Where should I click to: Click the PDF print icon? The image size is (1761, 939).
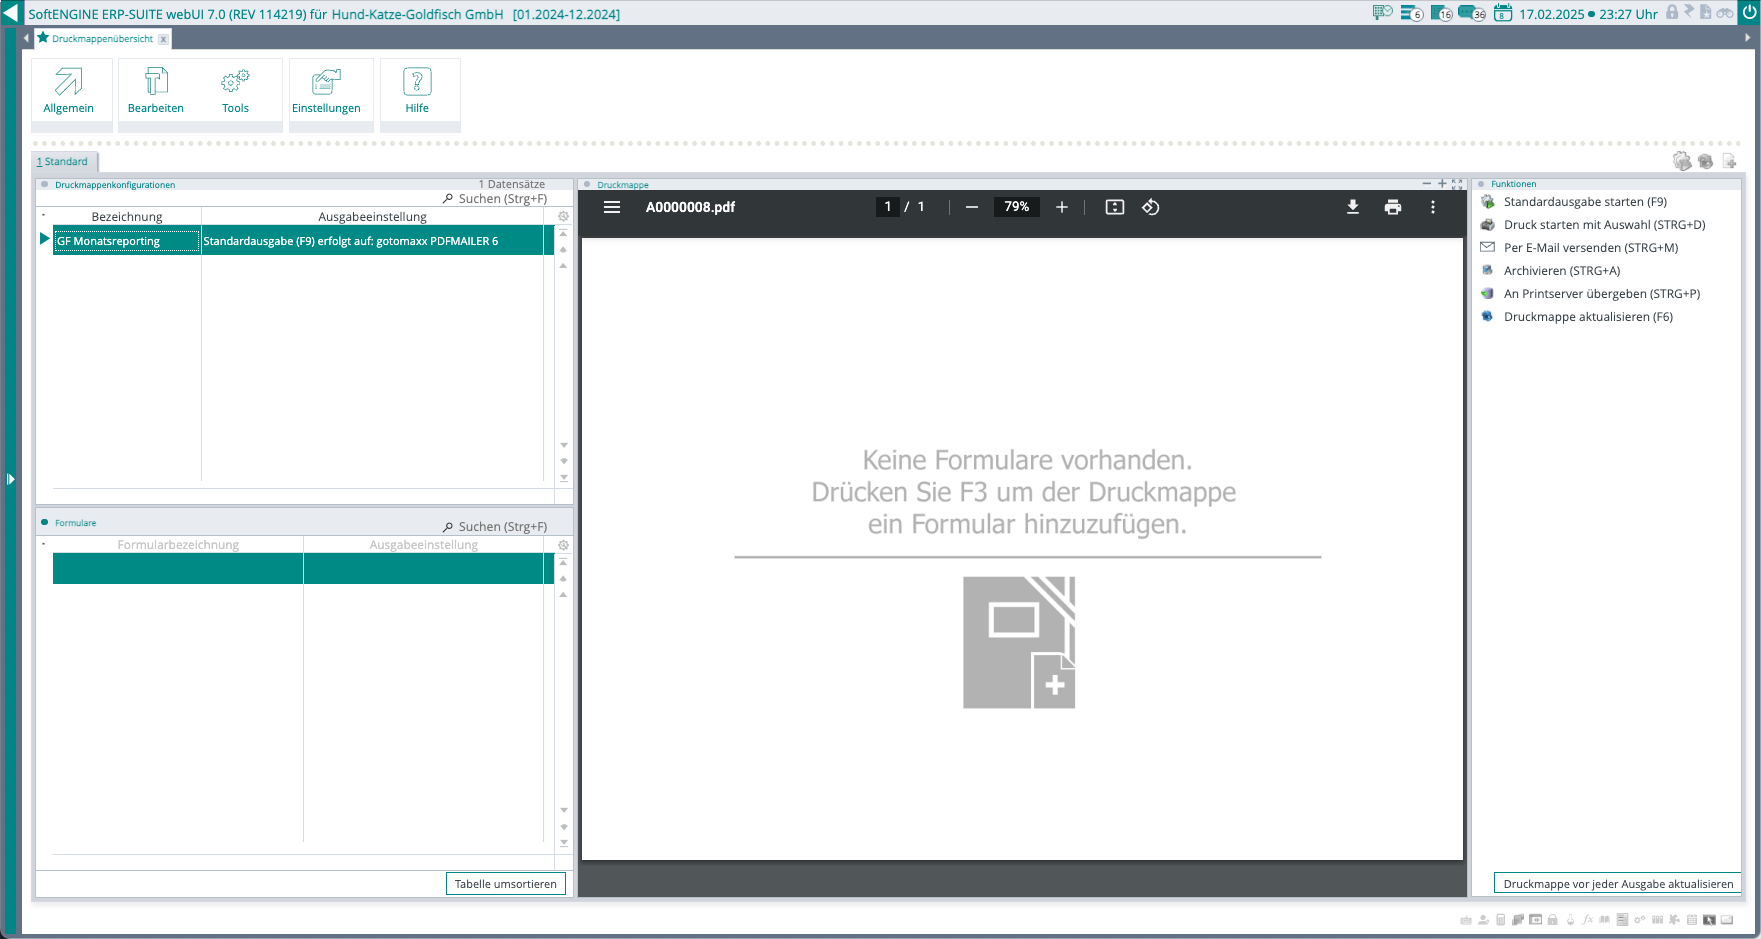1392,207
